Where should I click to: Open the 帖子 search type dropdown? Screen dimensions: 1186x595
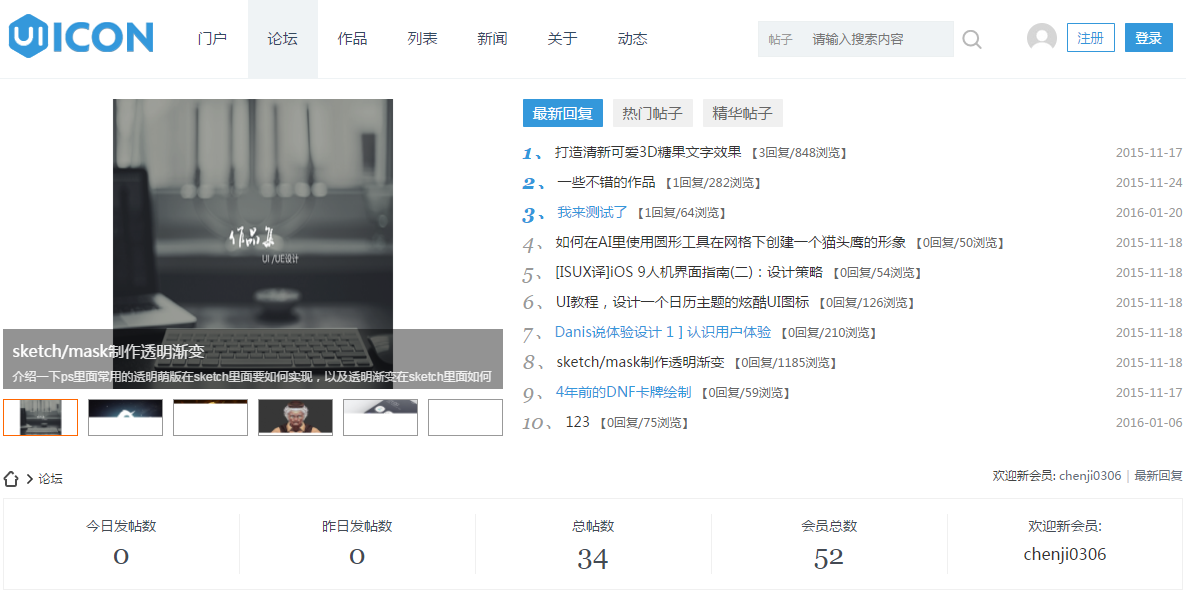pos(780,40)
